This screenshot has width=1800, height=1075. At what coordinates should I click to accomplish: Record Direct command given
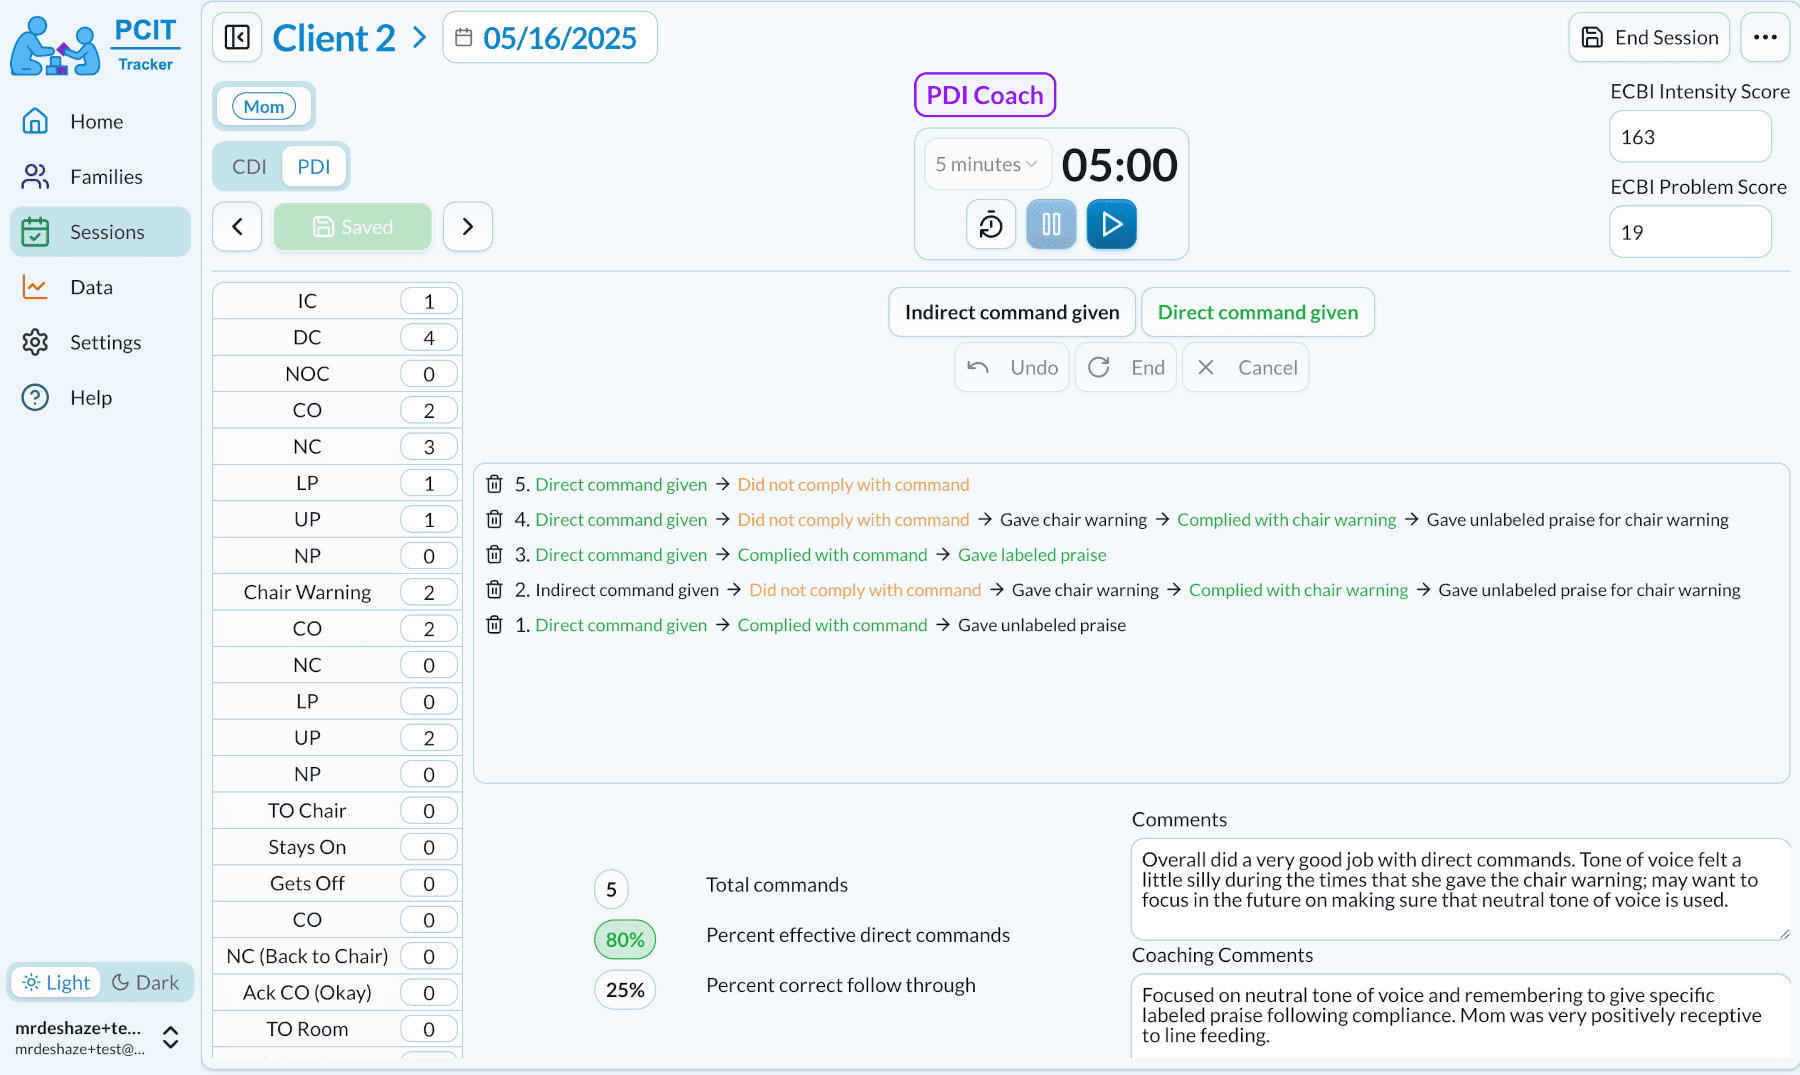[1257, 313]
